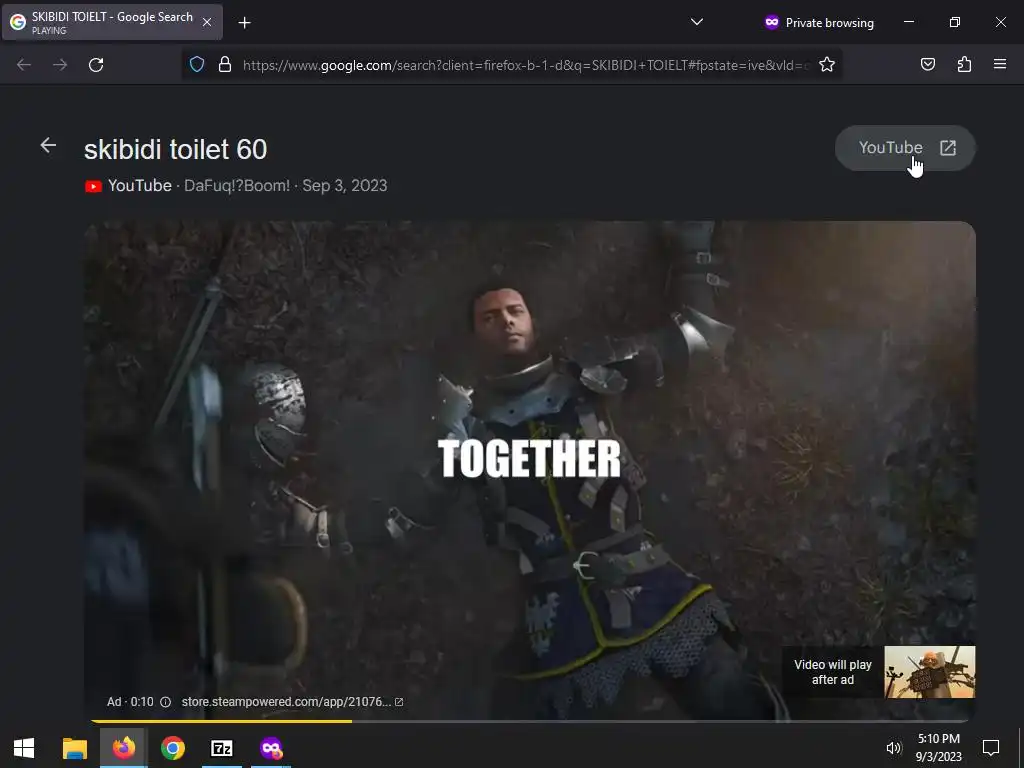
Task: Open 7-Zip from the taskbar
Action: point(222,748)
